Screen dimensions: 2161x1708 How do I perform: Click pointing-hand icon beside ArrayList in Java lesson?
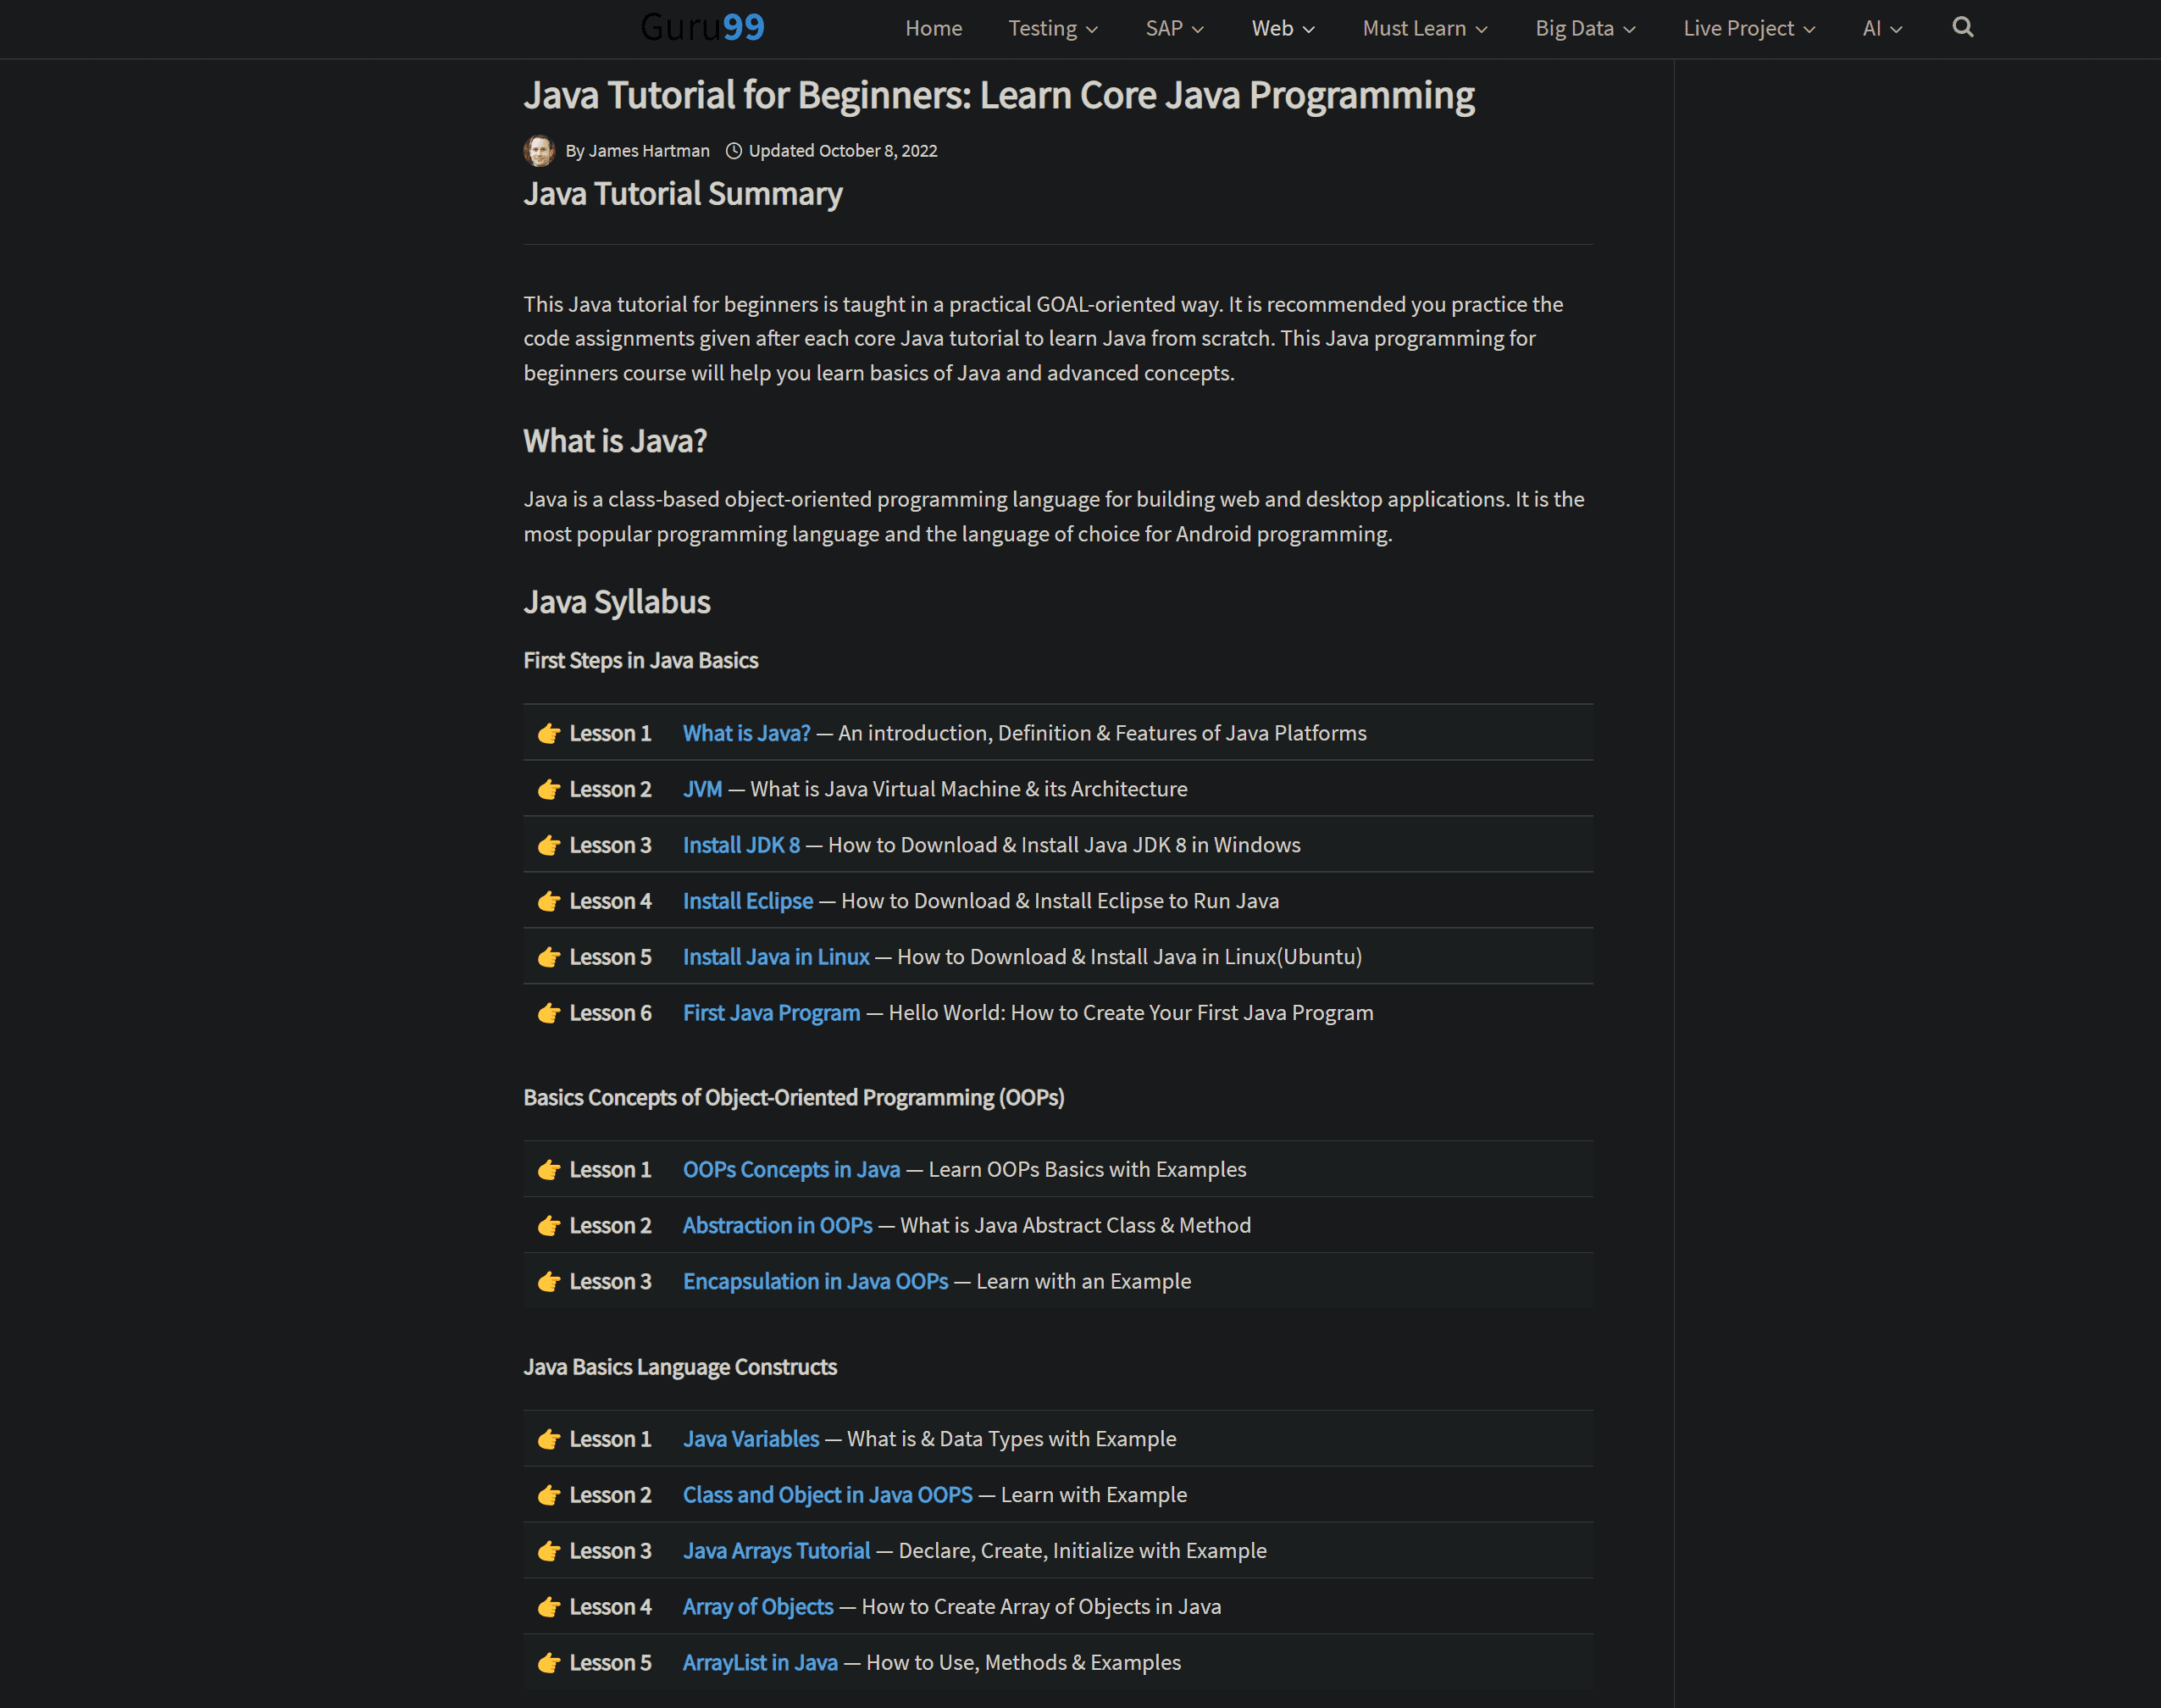[x=548, y=1663]
